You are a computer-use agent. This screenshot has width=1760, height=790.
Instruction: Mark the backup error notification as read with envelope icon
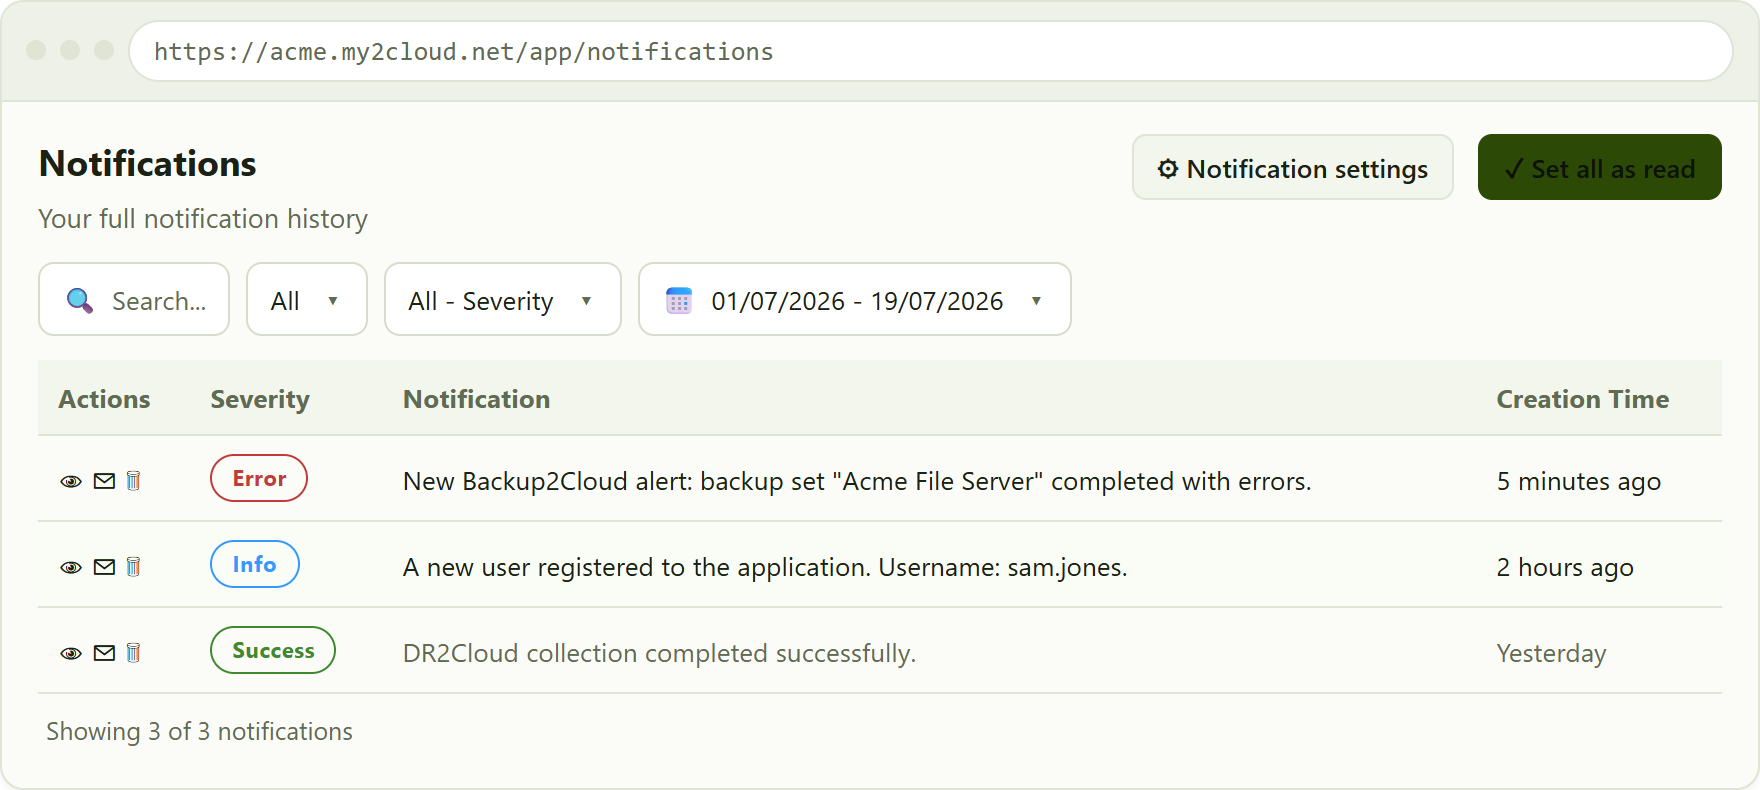[x=104, y=481]
